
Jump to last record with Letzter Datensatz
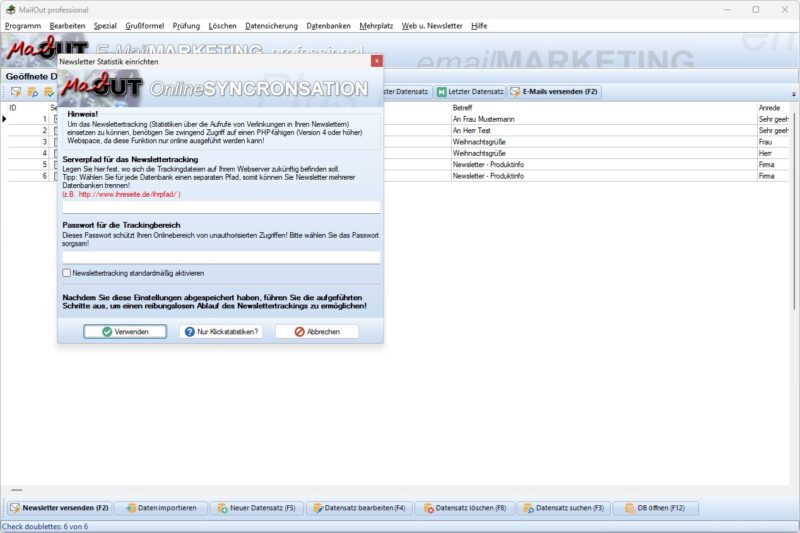click(470, 92)
